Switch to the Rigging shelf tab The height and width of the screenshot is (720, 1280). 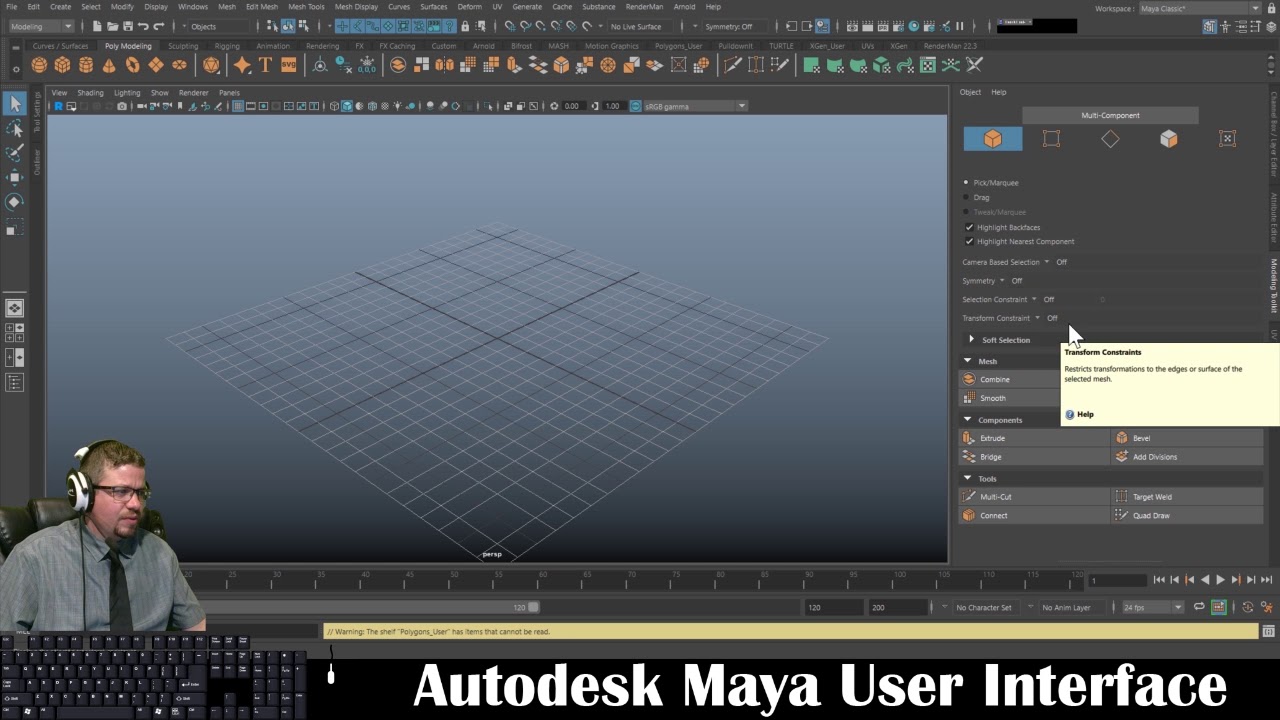click(227, 46)
